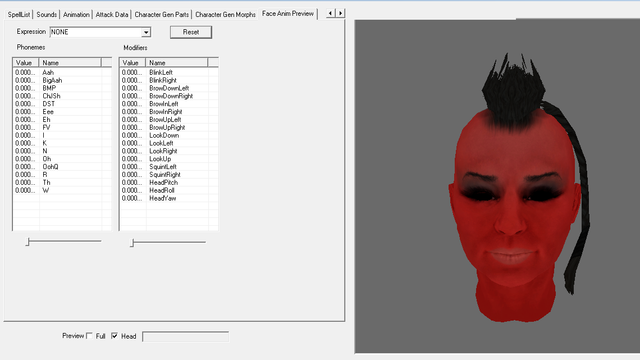
Task: Select the HeadYaw modifier row
Action: [169, 198]
